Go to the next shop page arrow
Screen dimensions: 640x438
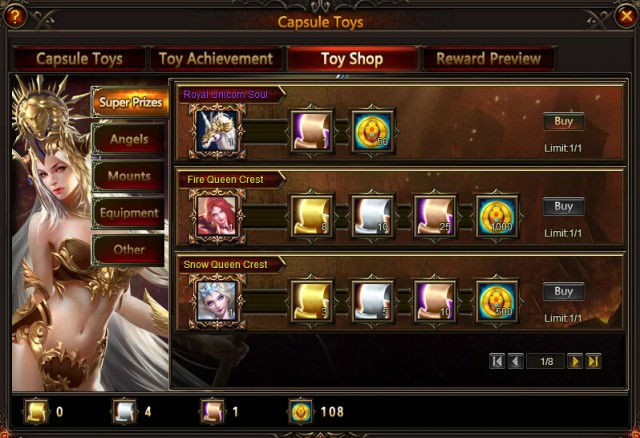(x=575, y=361)
